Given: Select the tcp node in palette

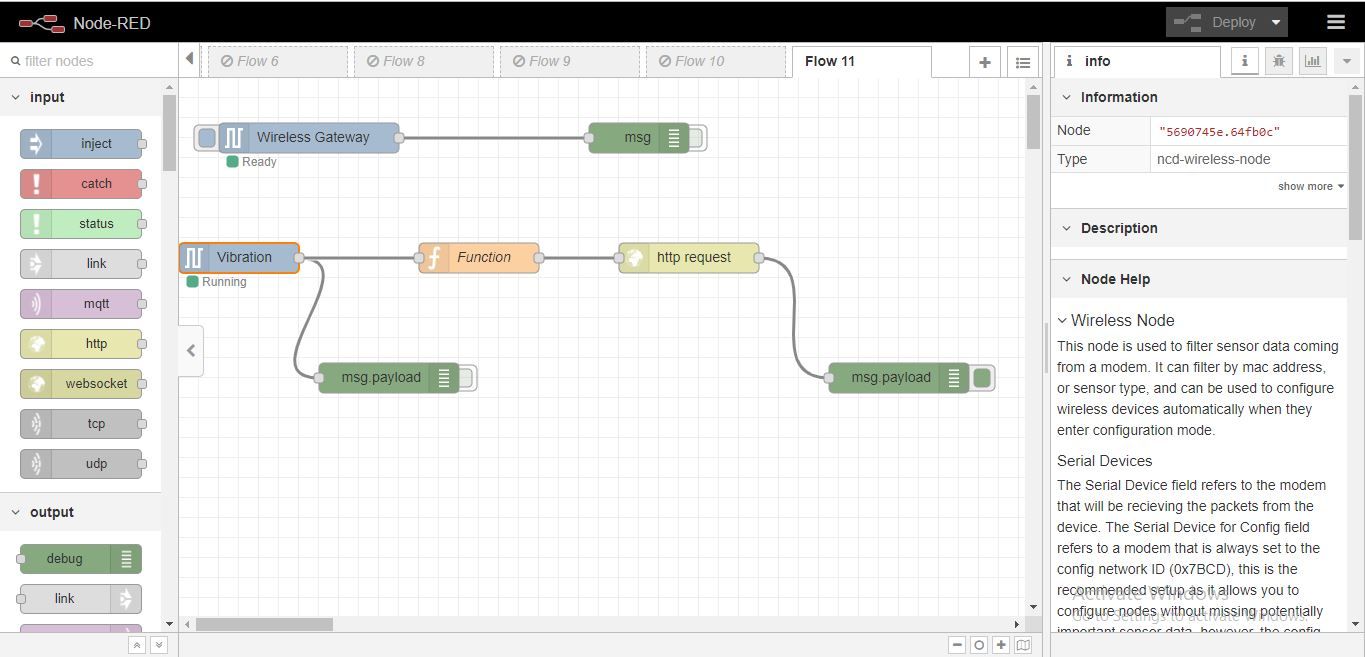Looking at the screenshot, I should point(81,424).
